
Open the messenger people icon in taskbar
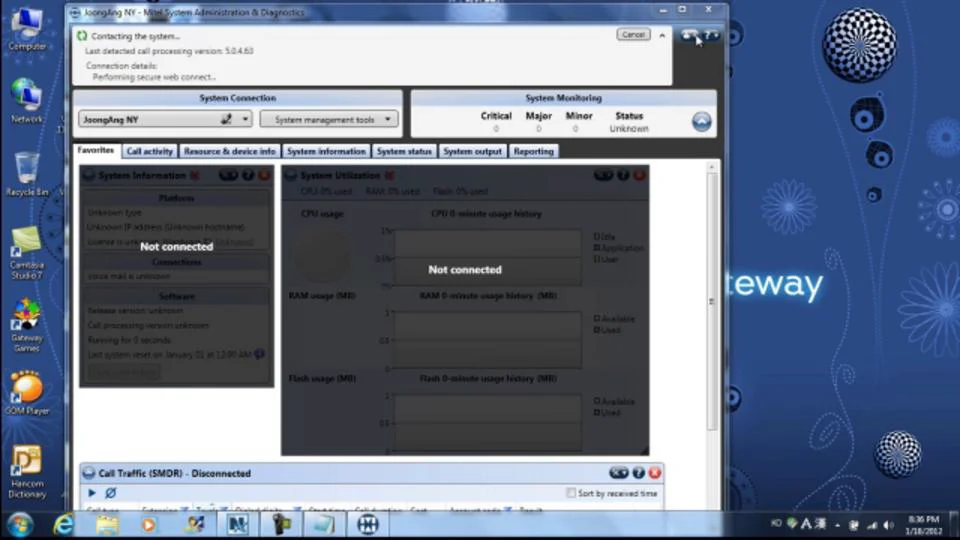click(x=194, y=525)
